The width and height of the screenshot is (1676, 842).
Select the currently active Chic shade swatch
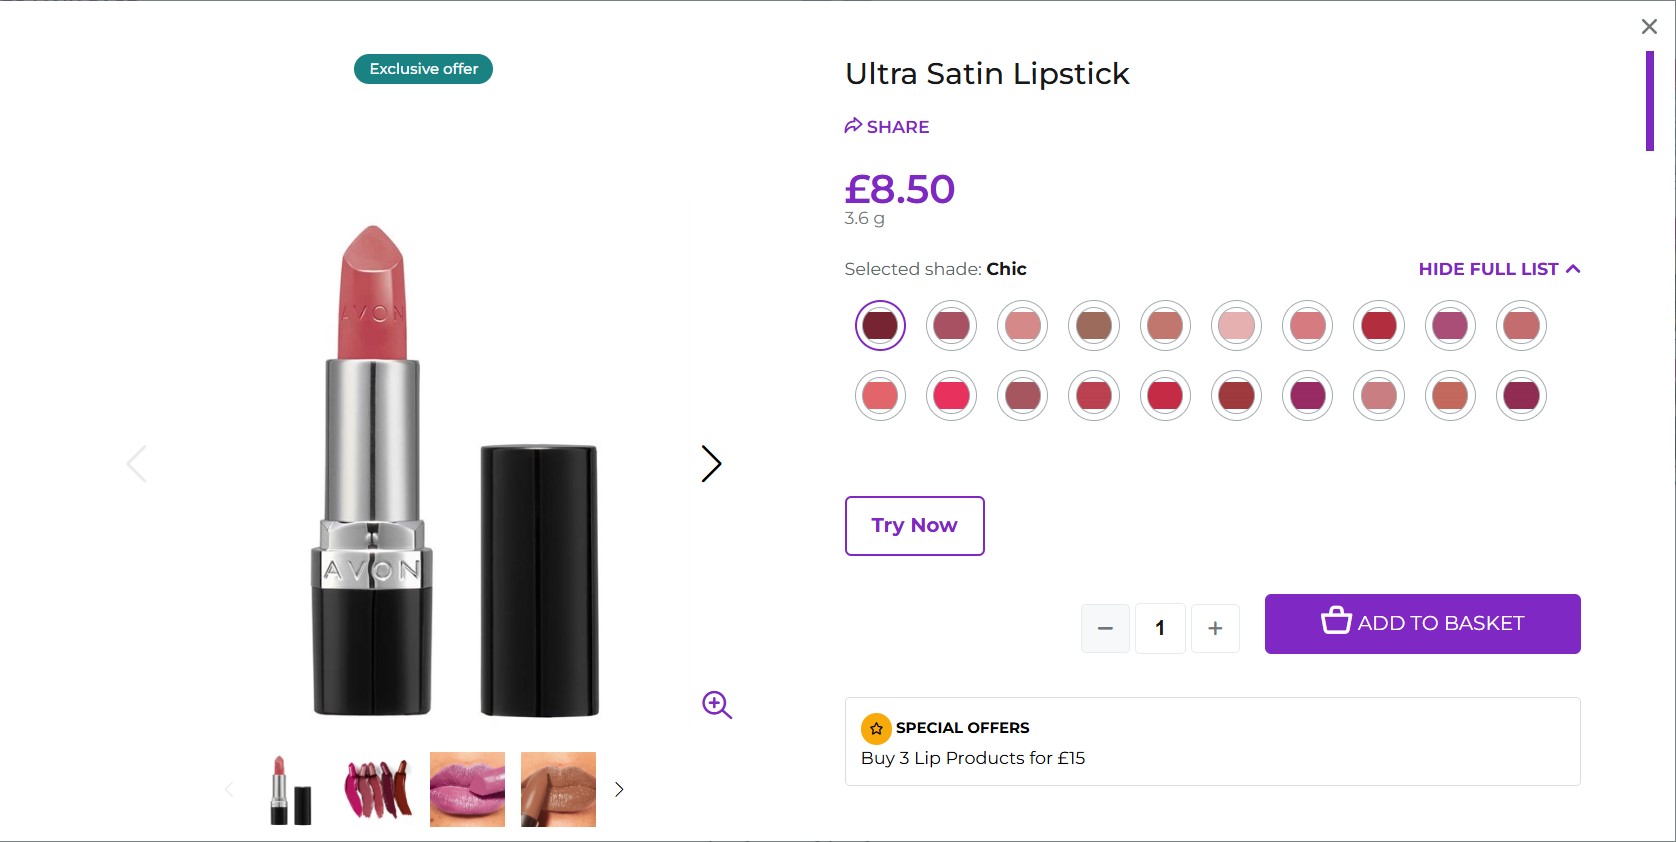pos(879,325)
